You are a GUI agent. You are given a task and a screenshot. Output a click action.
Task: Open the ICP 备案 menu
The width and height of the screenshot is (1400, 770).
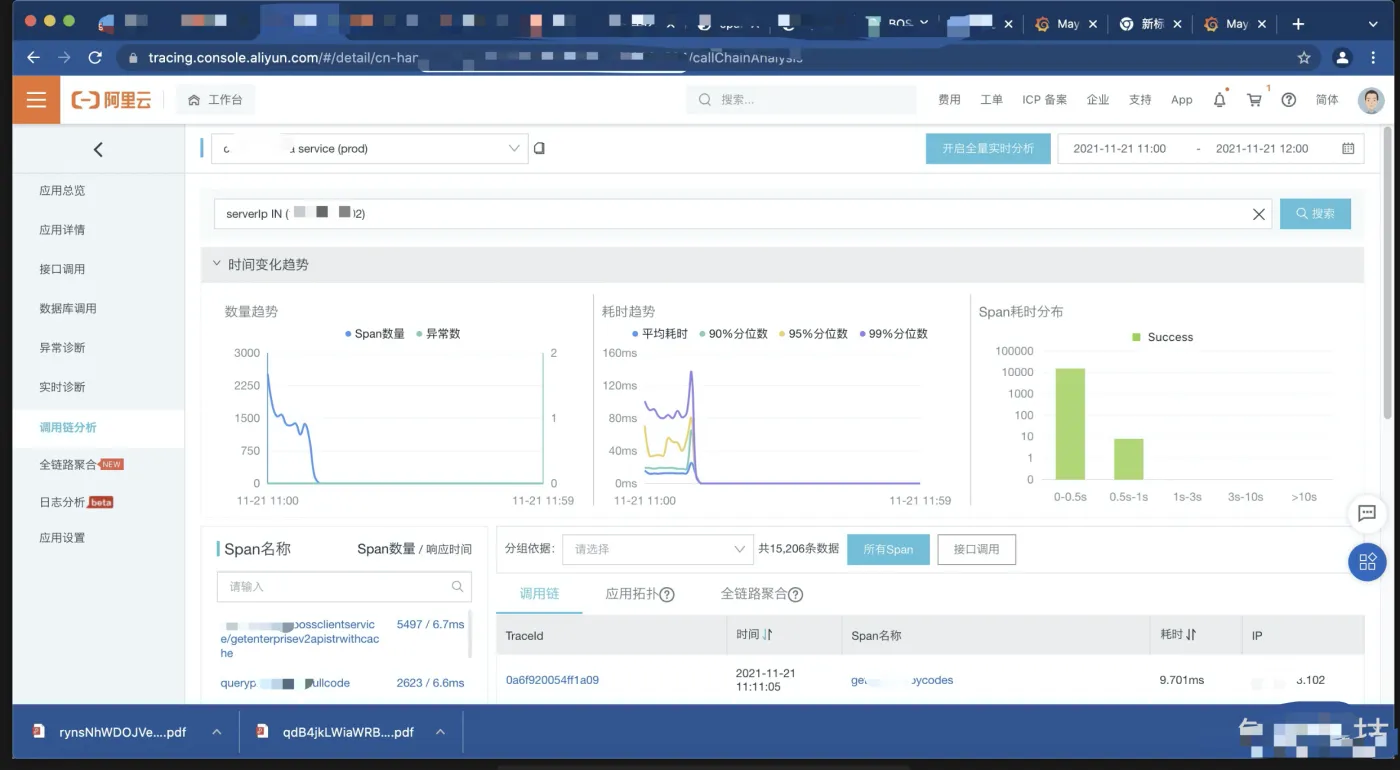[x=1044, y=100]
